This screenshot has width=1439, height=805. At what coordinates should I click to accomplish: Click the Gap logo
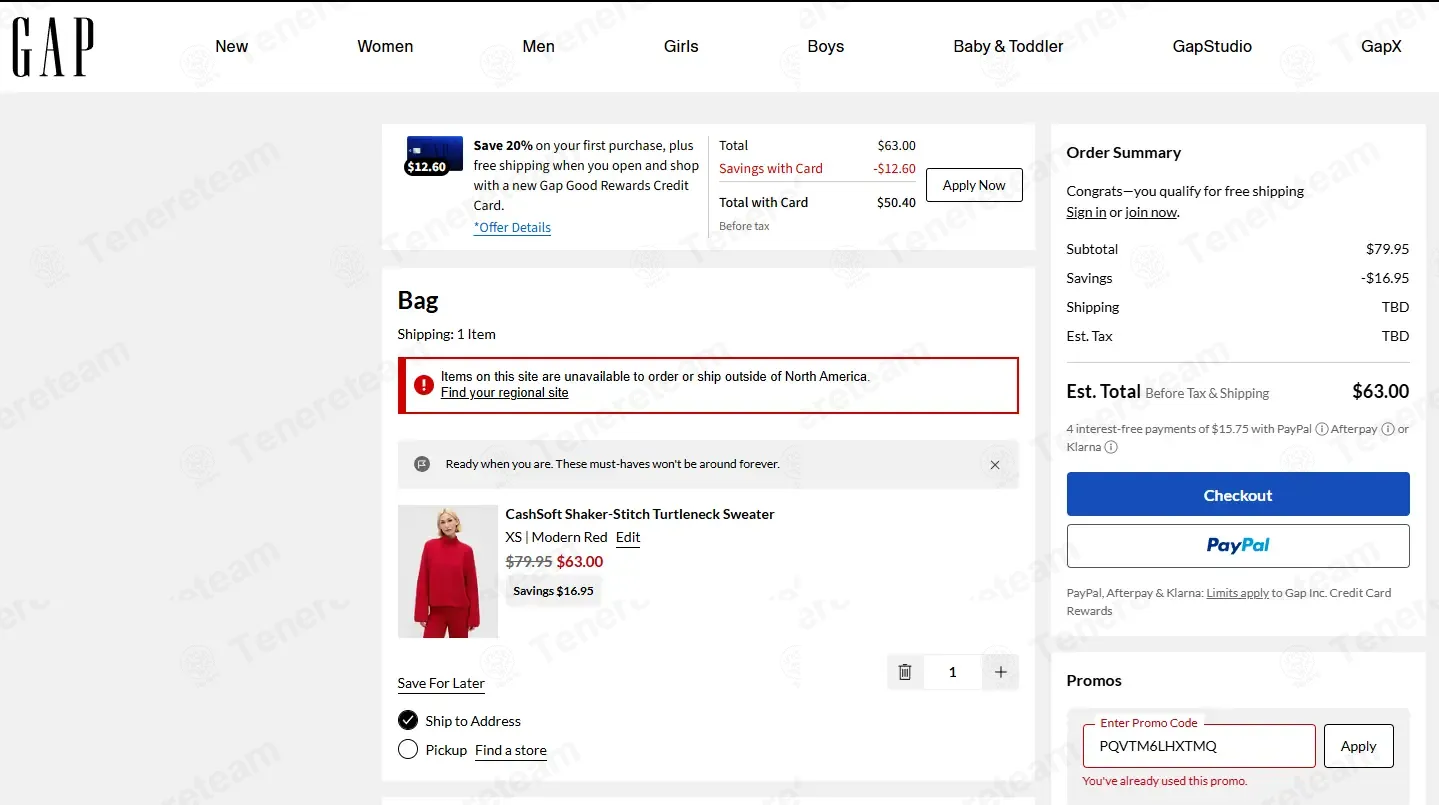tap(53, 47)
